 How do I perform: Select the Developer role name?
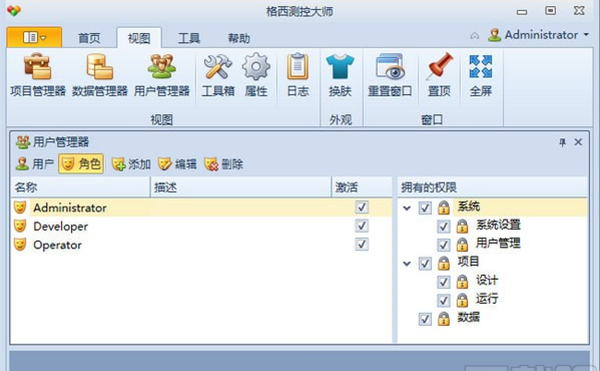pos(60,226)
